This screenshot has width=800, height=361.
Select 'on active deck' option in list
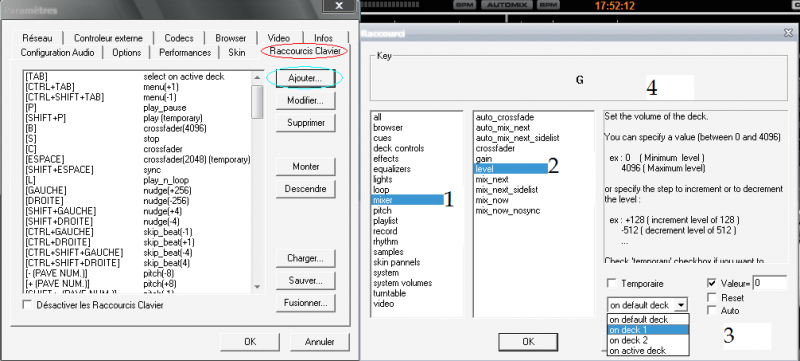click(x=648, y=350)
